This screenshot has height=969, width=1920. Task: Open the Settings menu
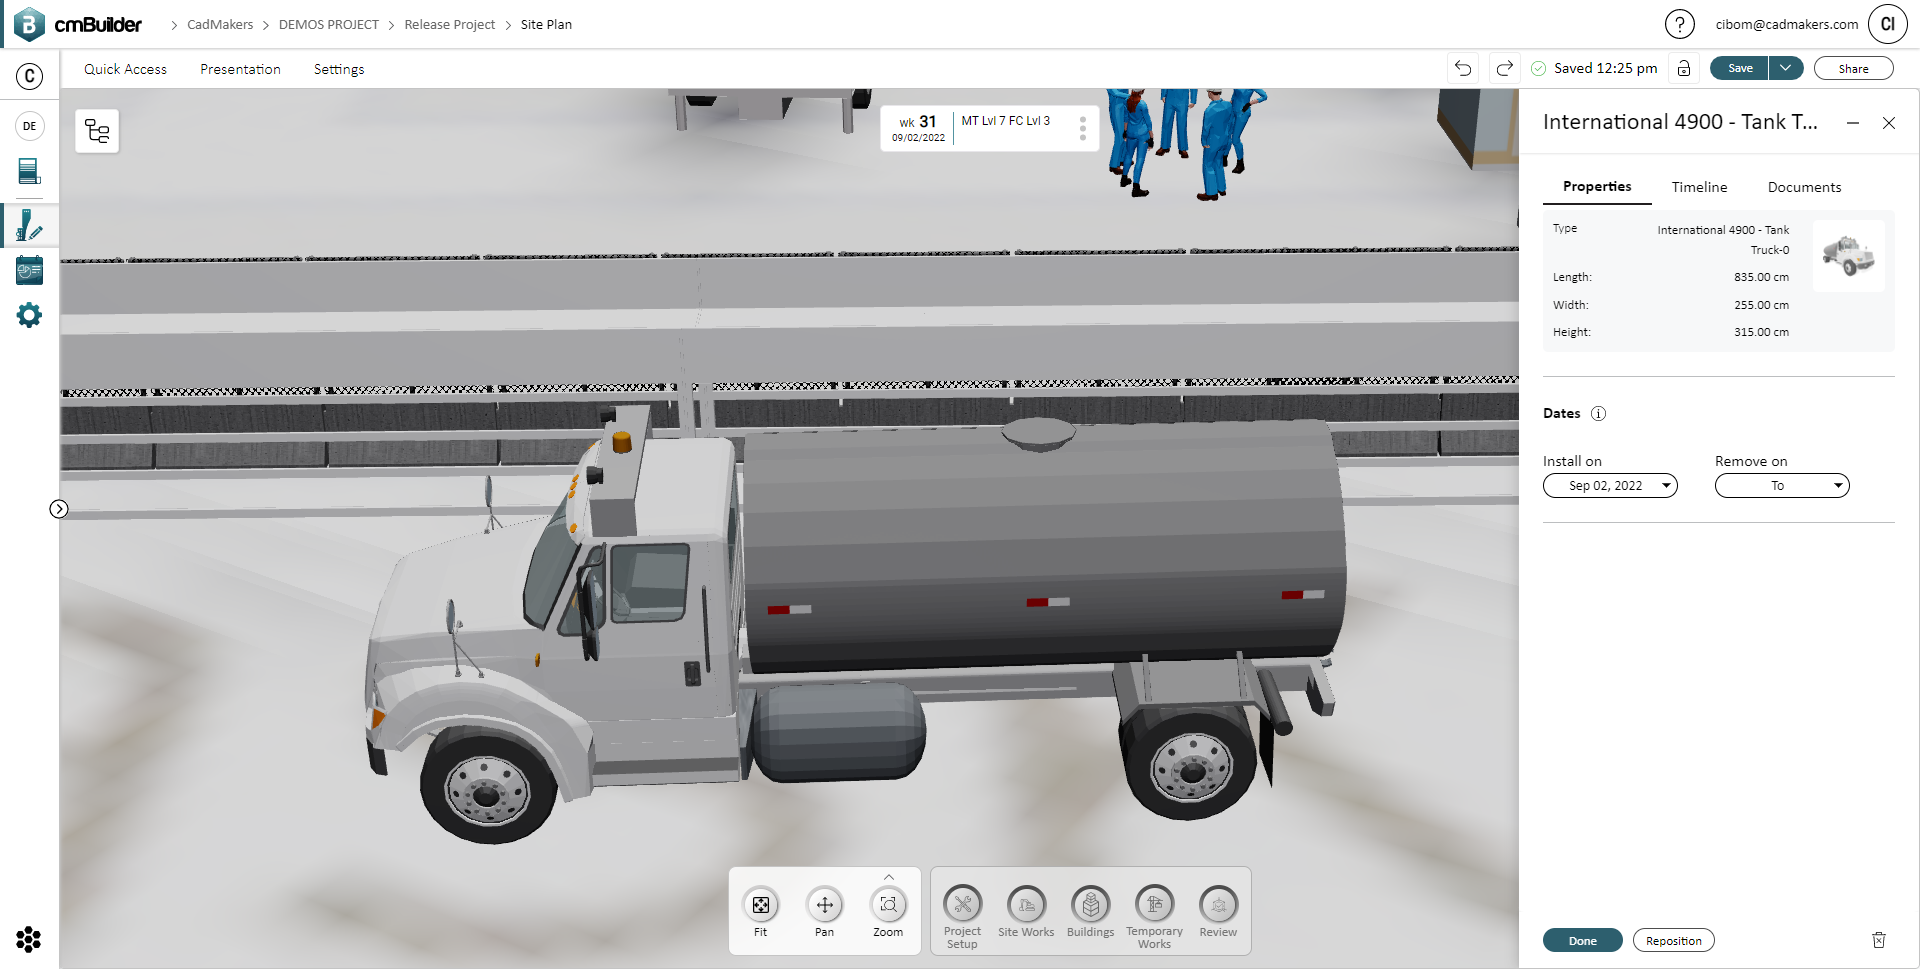(339, 69)
